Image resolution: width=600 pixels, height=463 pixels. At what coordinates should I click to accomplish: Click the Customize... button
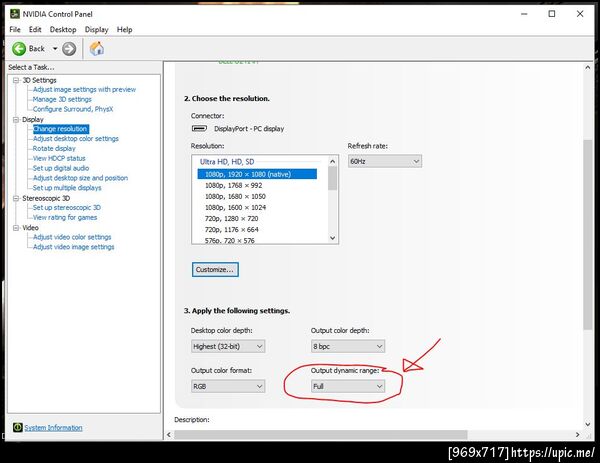215,270
